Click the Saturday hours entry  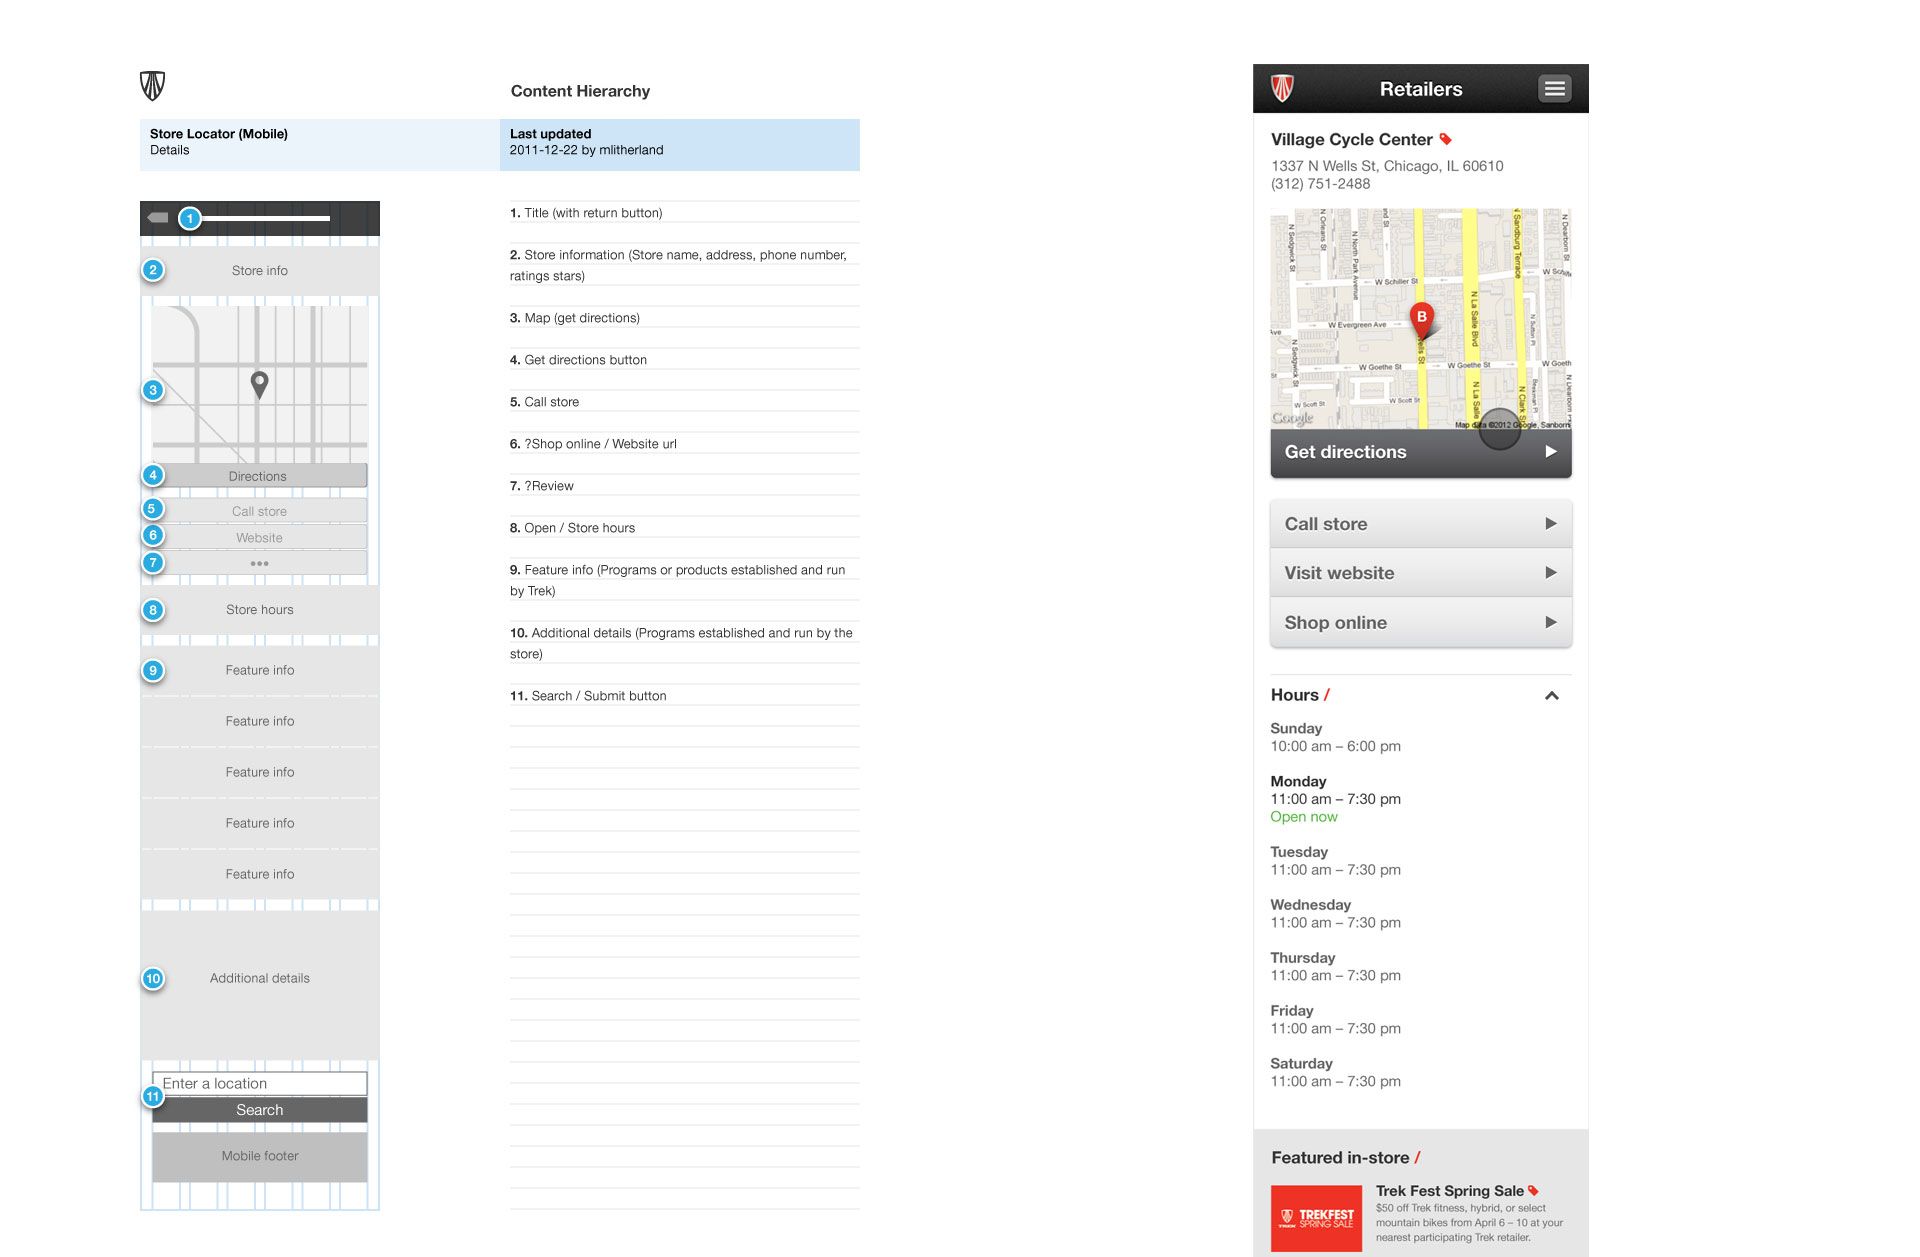click(x=1335, y=1072)
